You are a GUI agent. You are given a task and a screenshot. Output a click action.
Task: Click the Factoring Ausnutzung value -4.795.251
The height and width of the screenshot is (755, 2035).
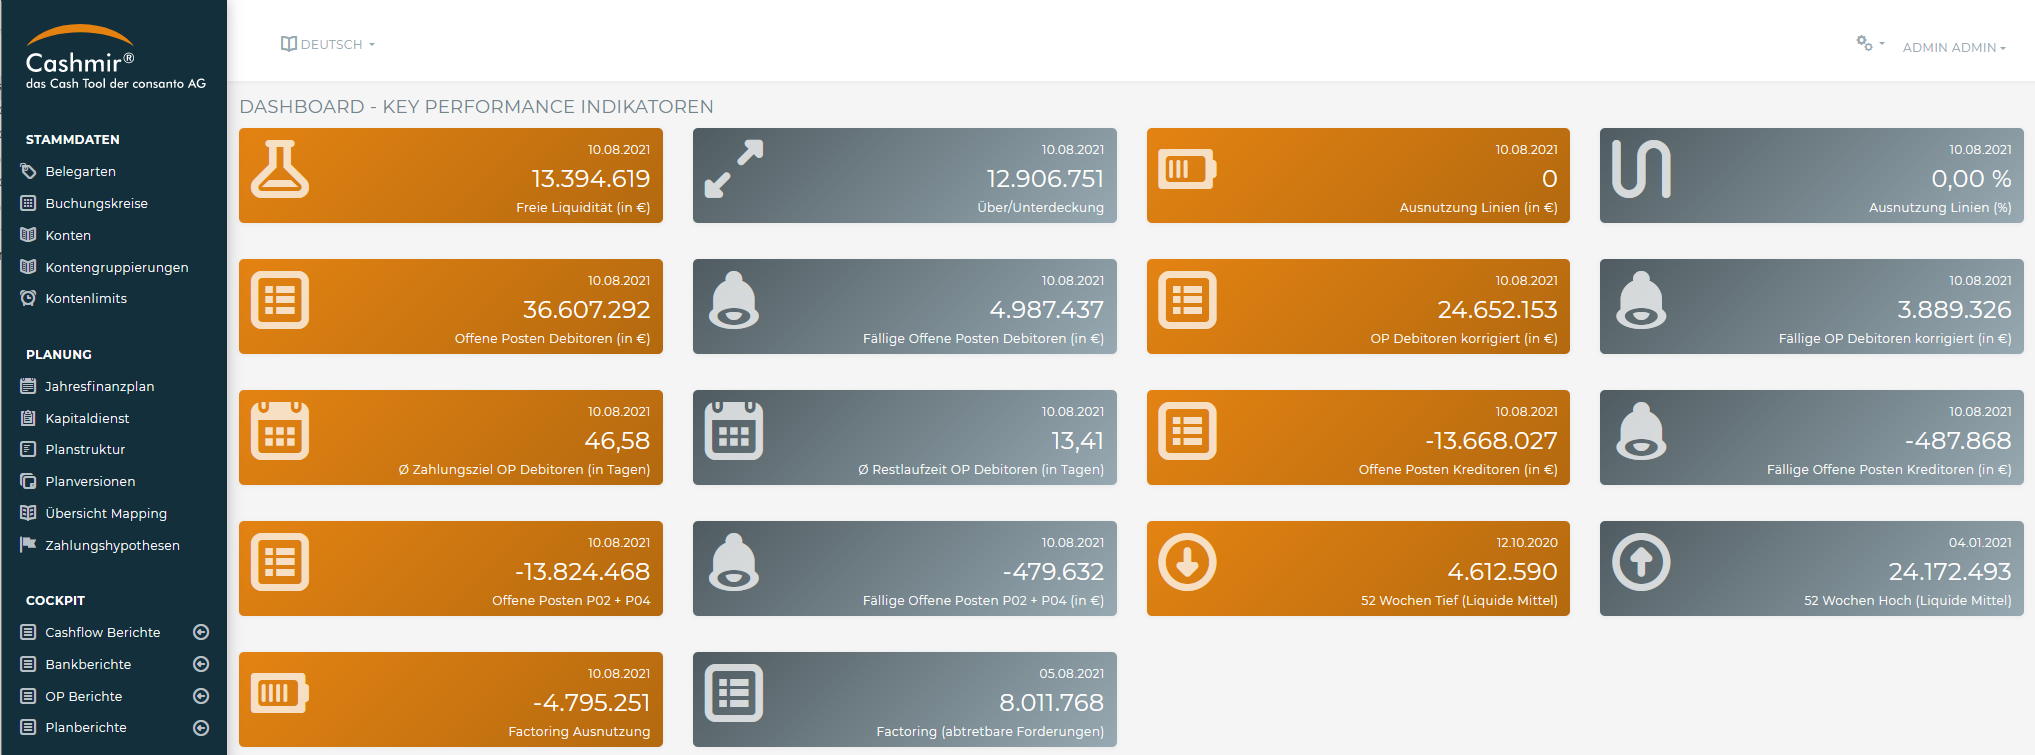pos(591,702)
